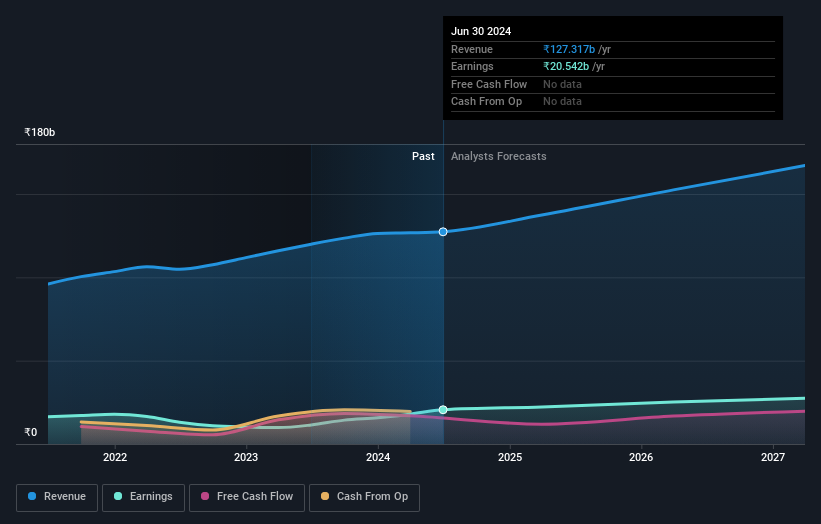Click the Analysts Forecasts label

498,157
